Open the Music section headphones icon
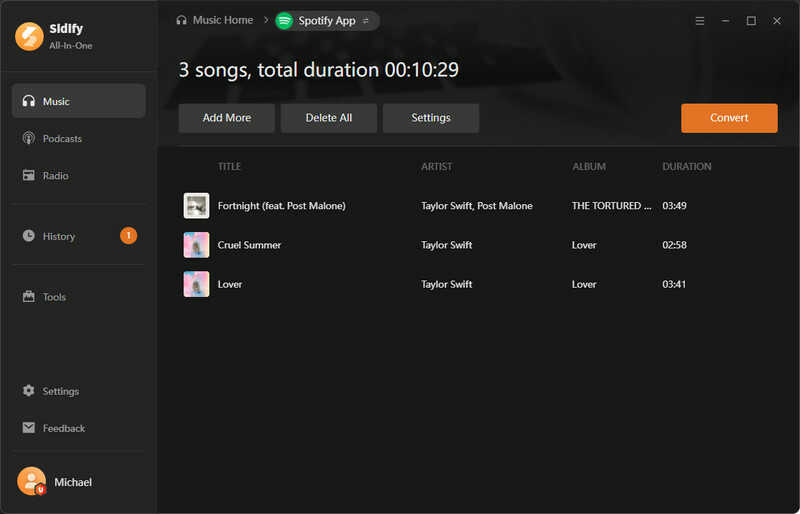Screen dimensions: 800x514 tap(29, 101)
